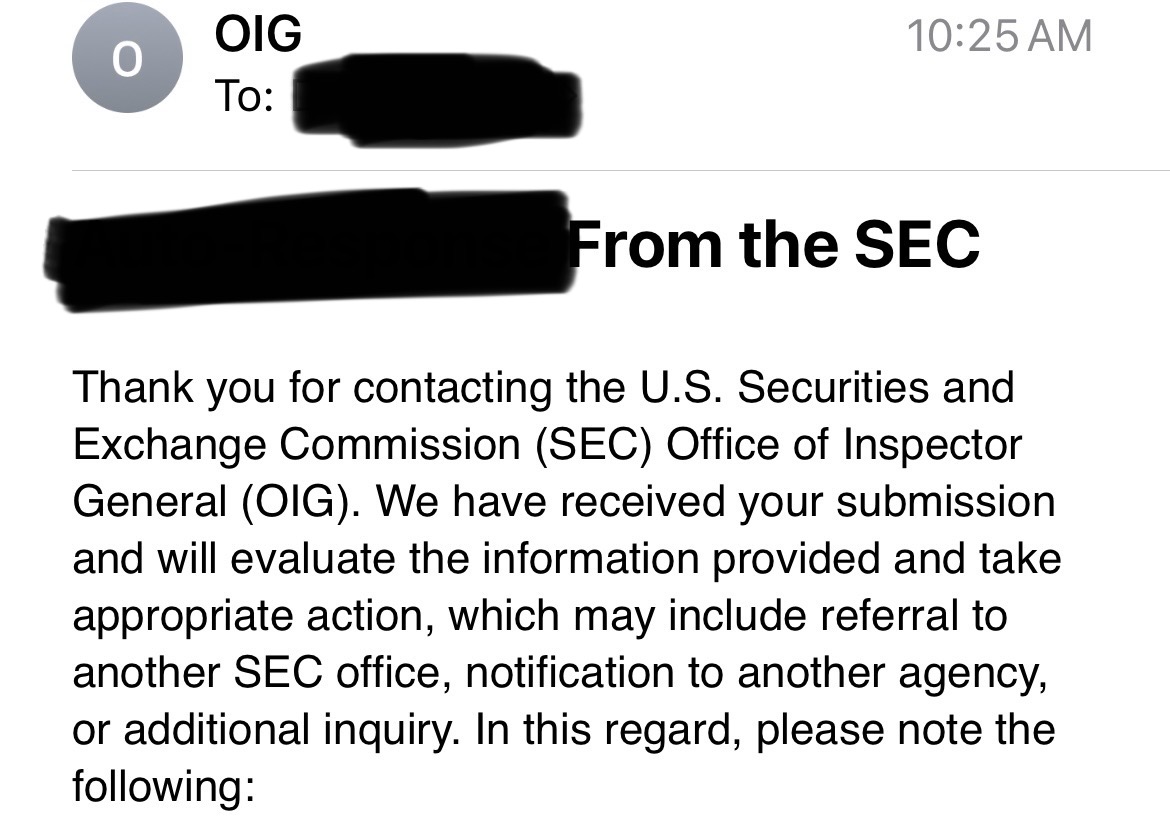Select the "Exchange Commission (SEC)" text
Viewport: 1170px width, 829px height.
[x=363, y=445]
